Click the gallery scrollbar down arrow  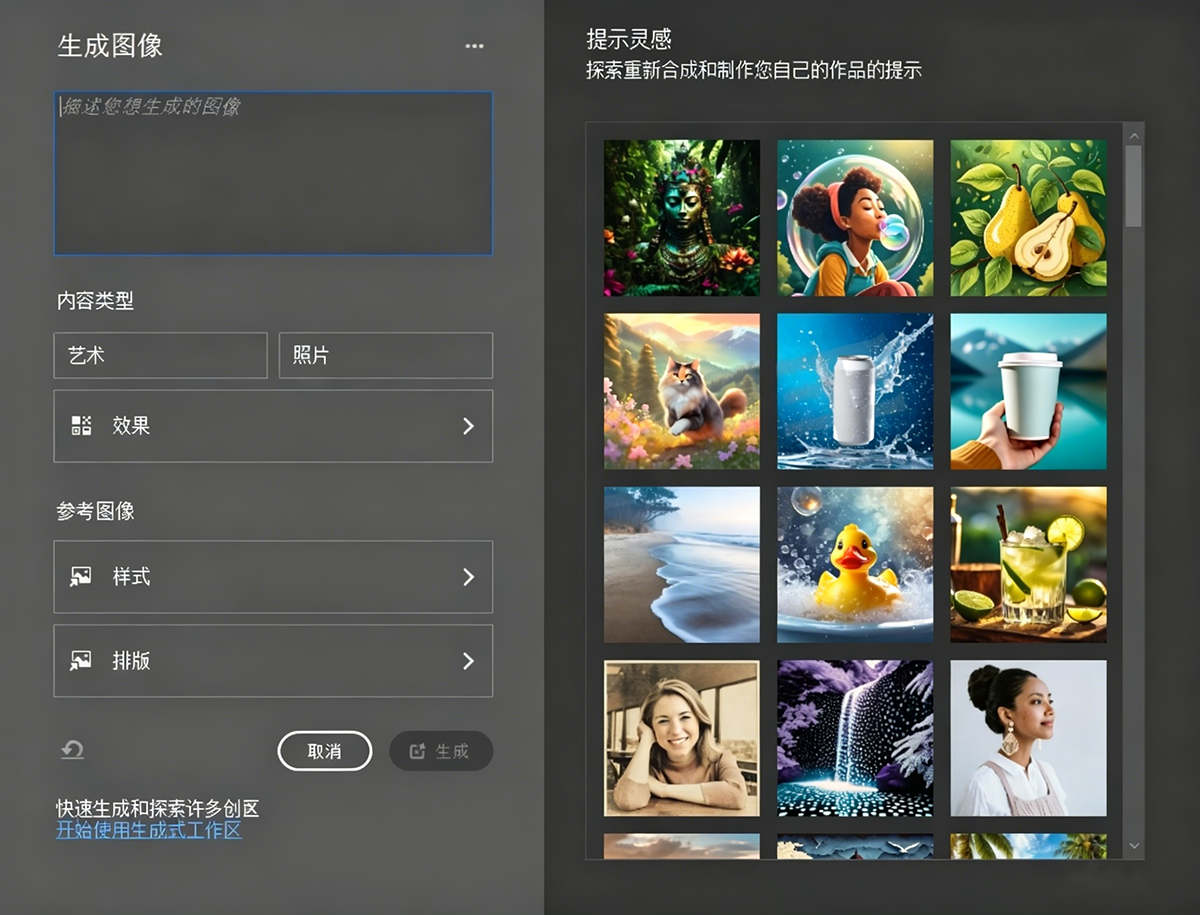[1133, 846]
